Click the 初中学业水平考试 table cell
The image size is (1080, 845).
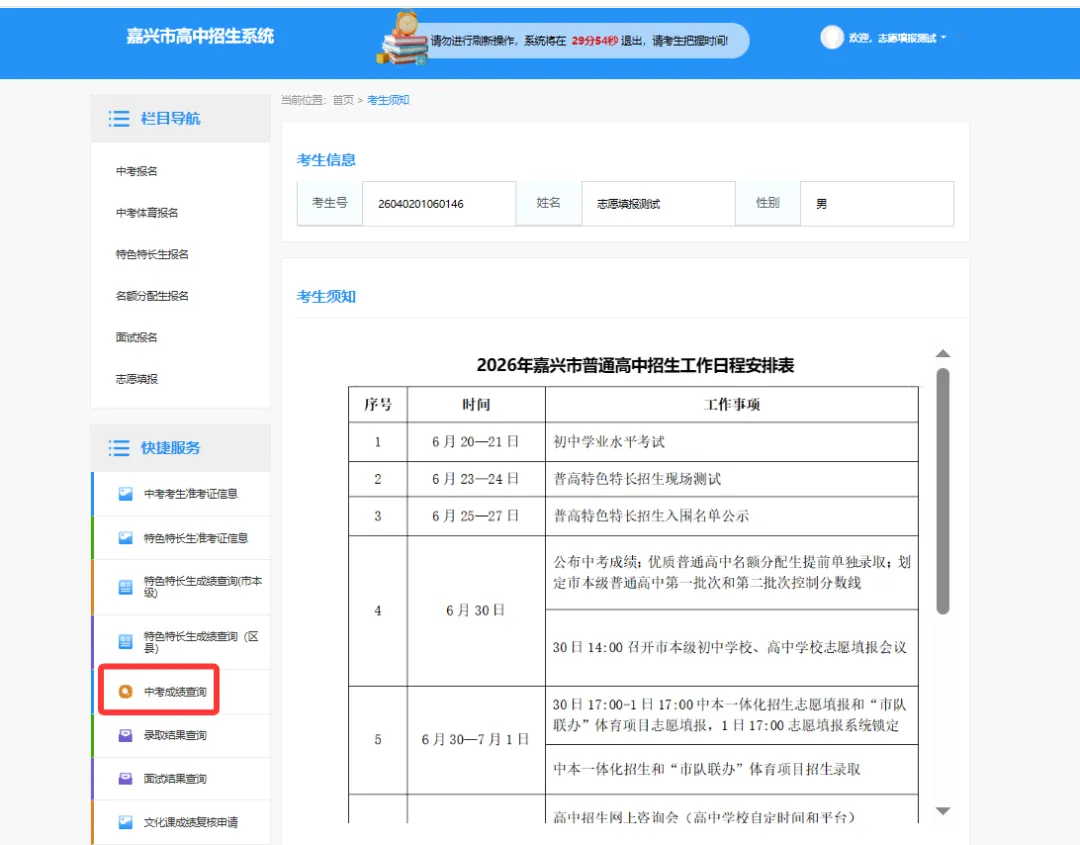click(731, 442)
